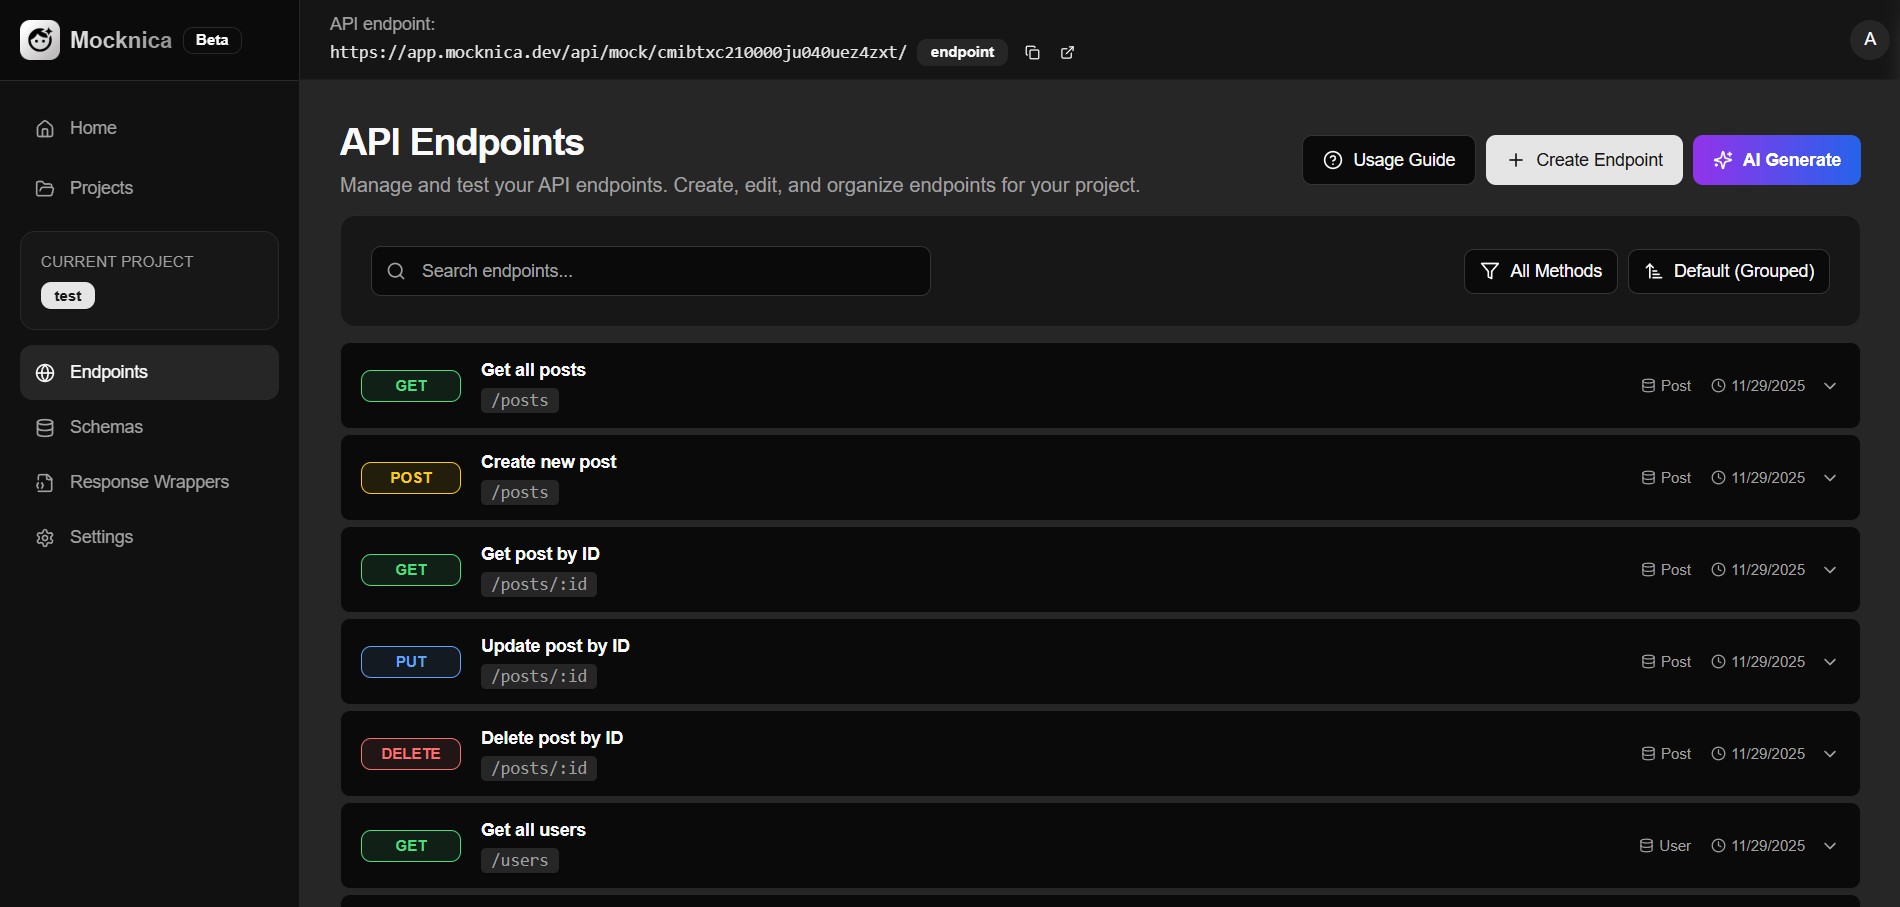Click the Response Wrappers icon
Screen dimensions: 1900x907
(45, 482)
